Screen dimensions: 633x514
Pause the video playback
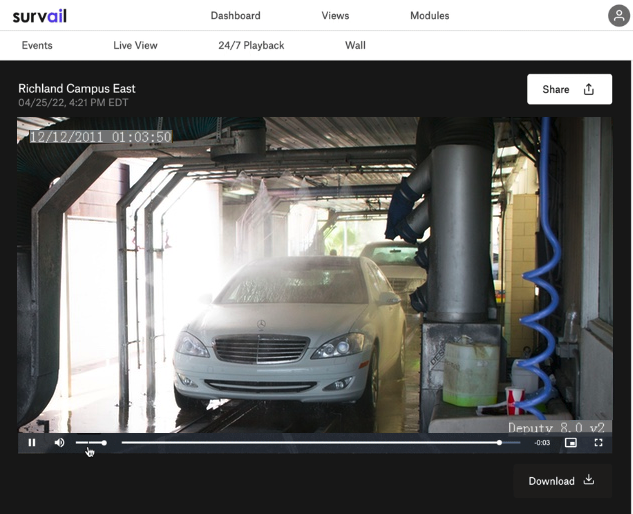coord(32,443)
